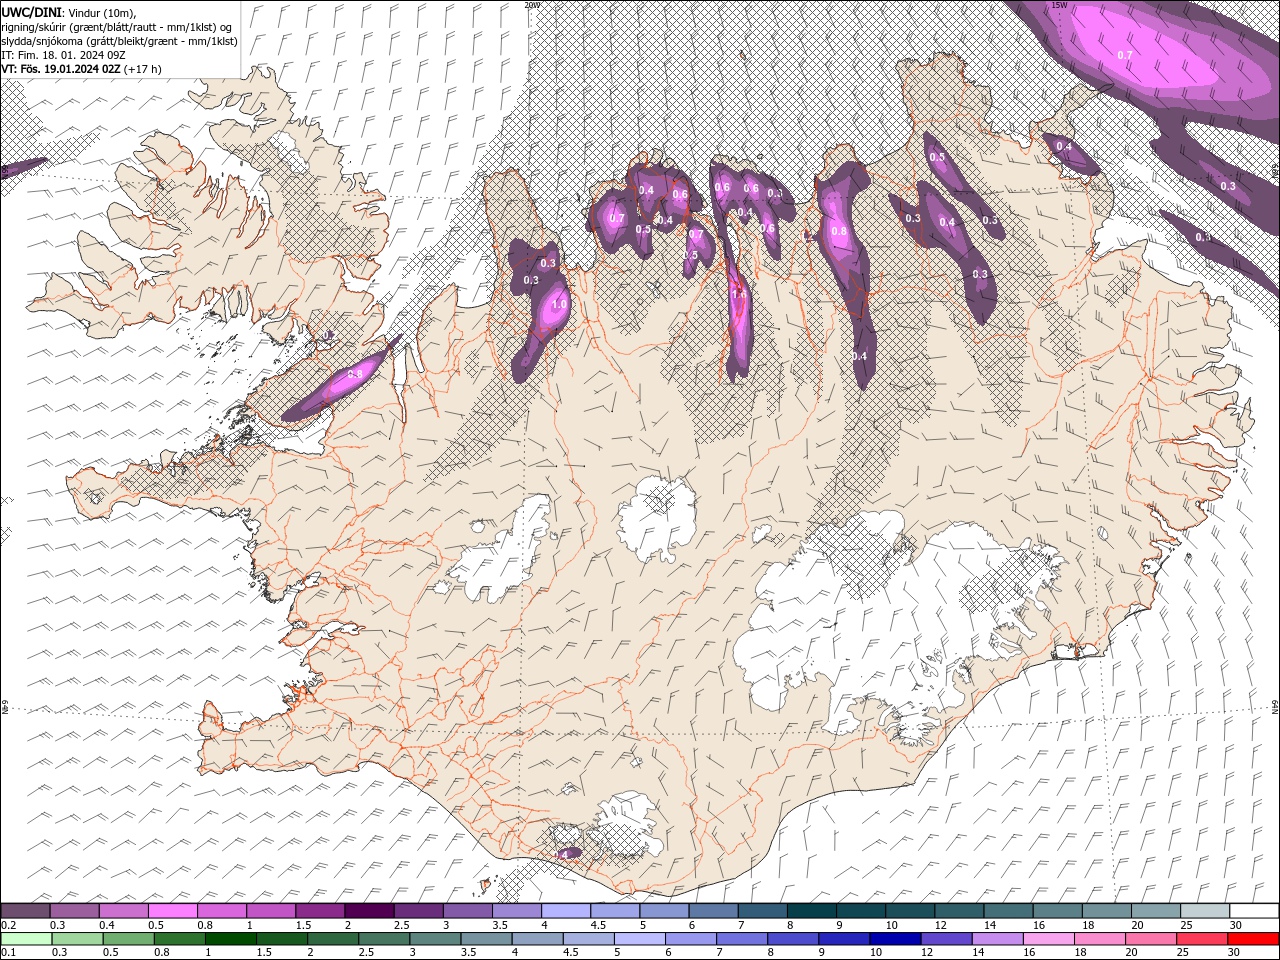Select the white swatch above 30 on snow scale
Image resolution: width=1280 pixels, height=960 pixels.
1254,911
